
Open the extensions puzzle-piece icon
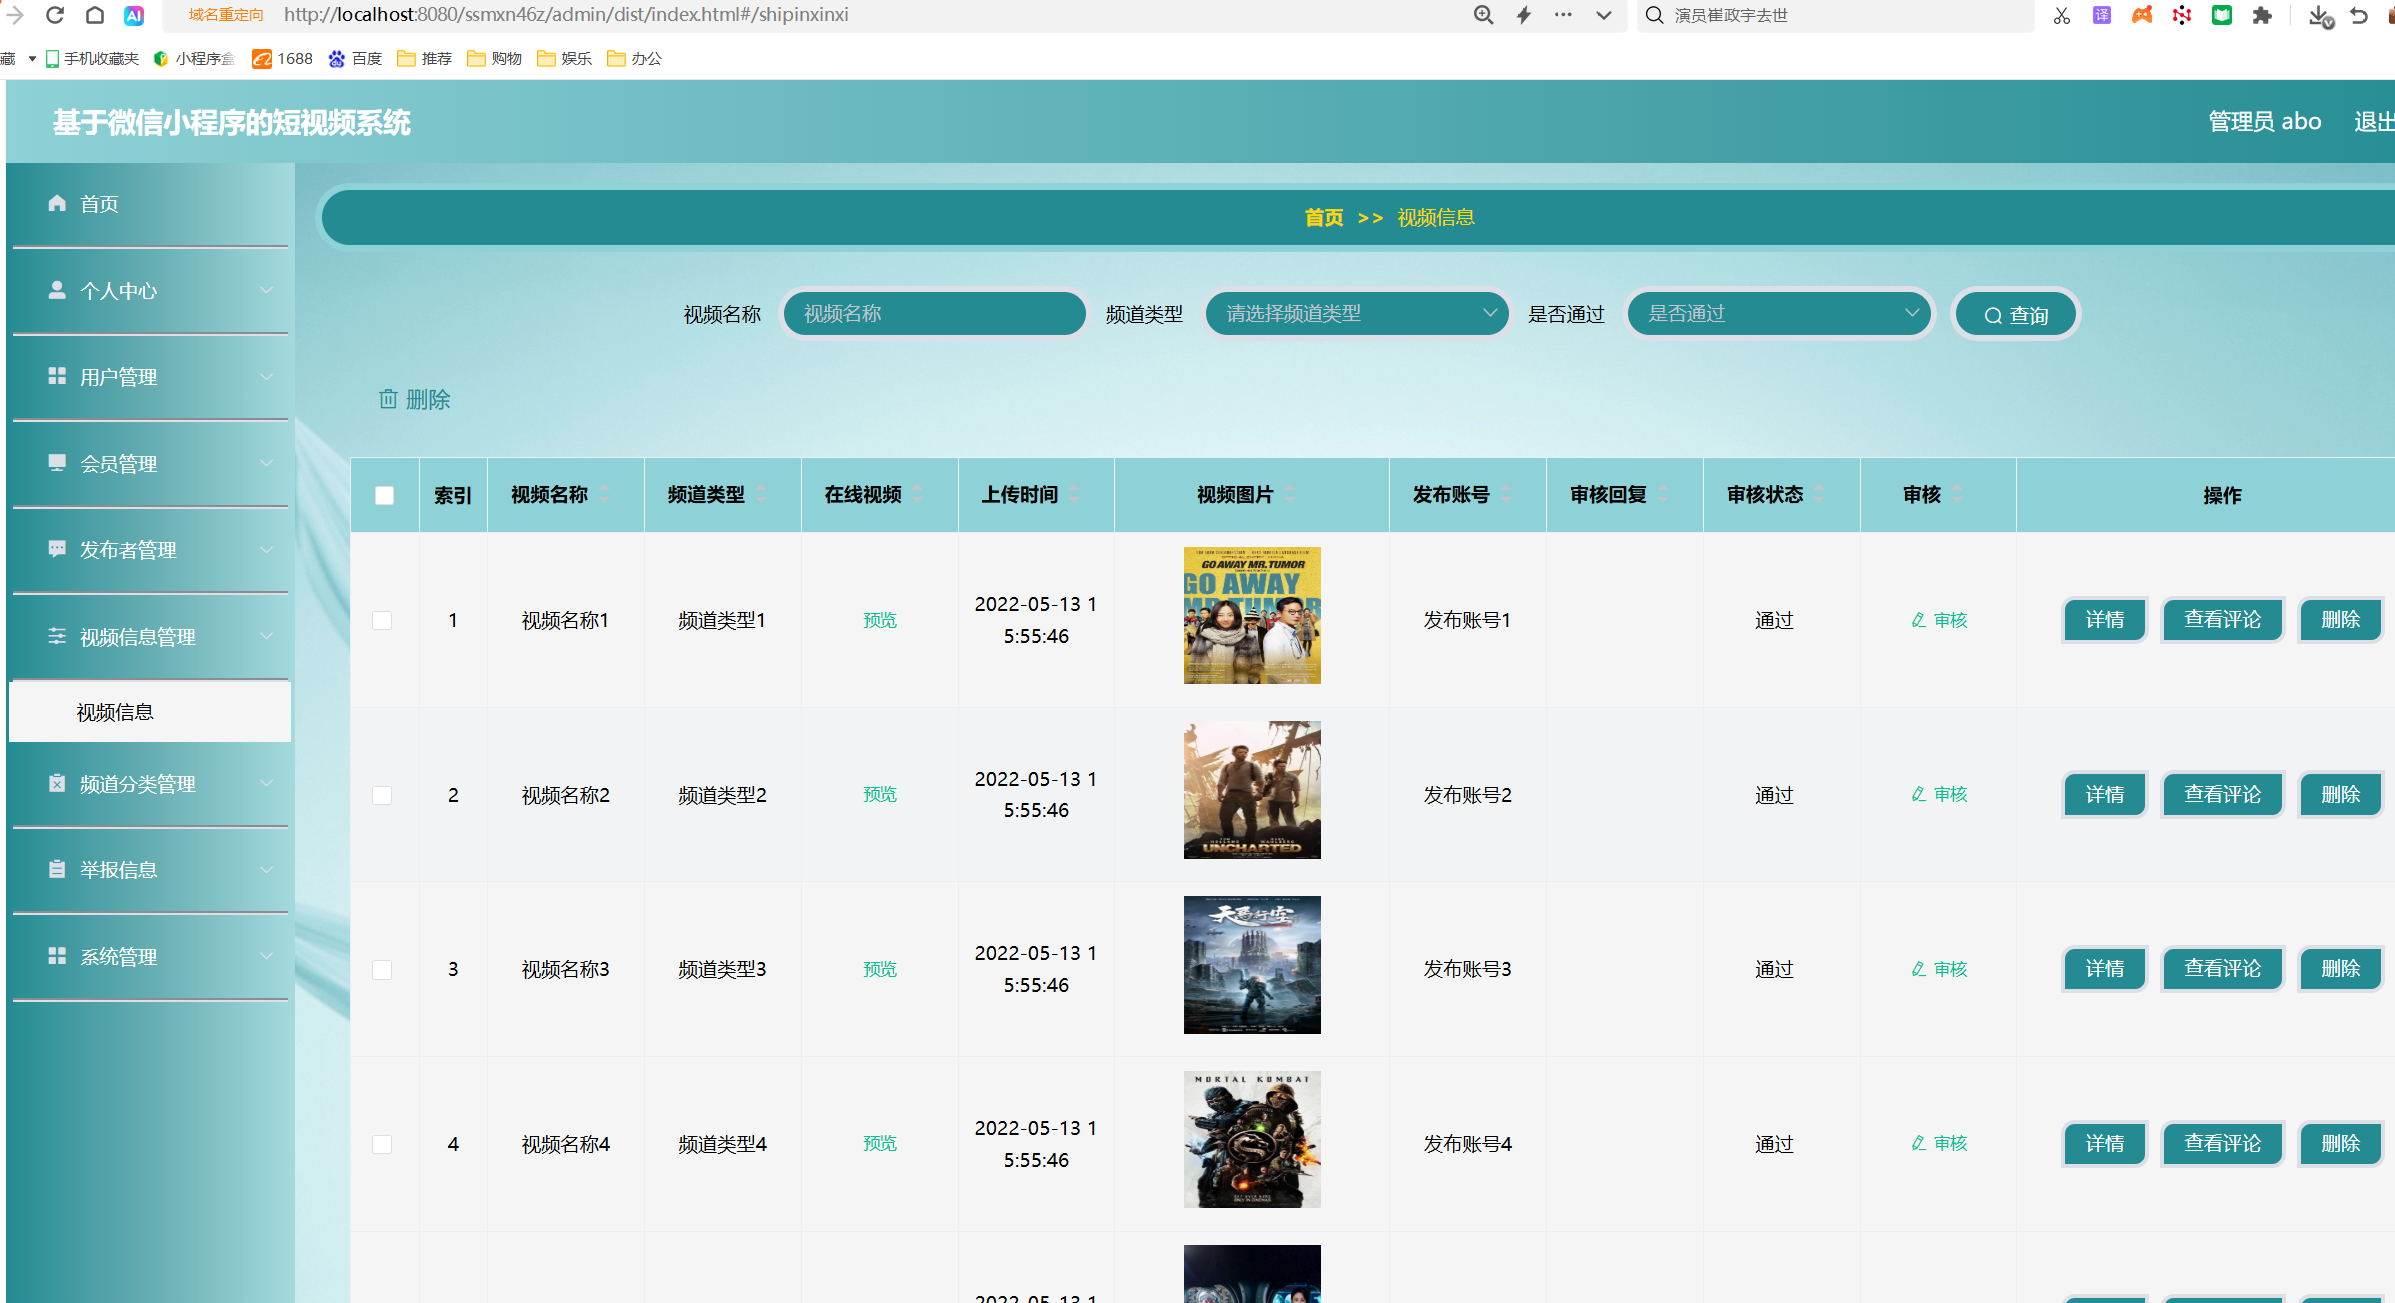coord(2262,15)
